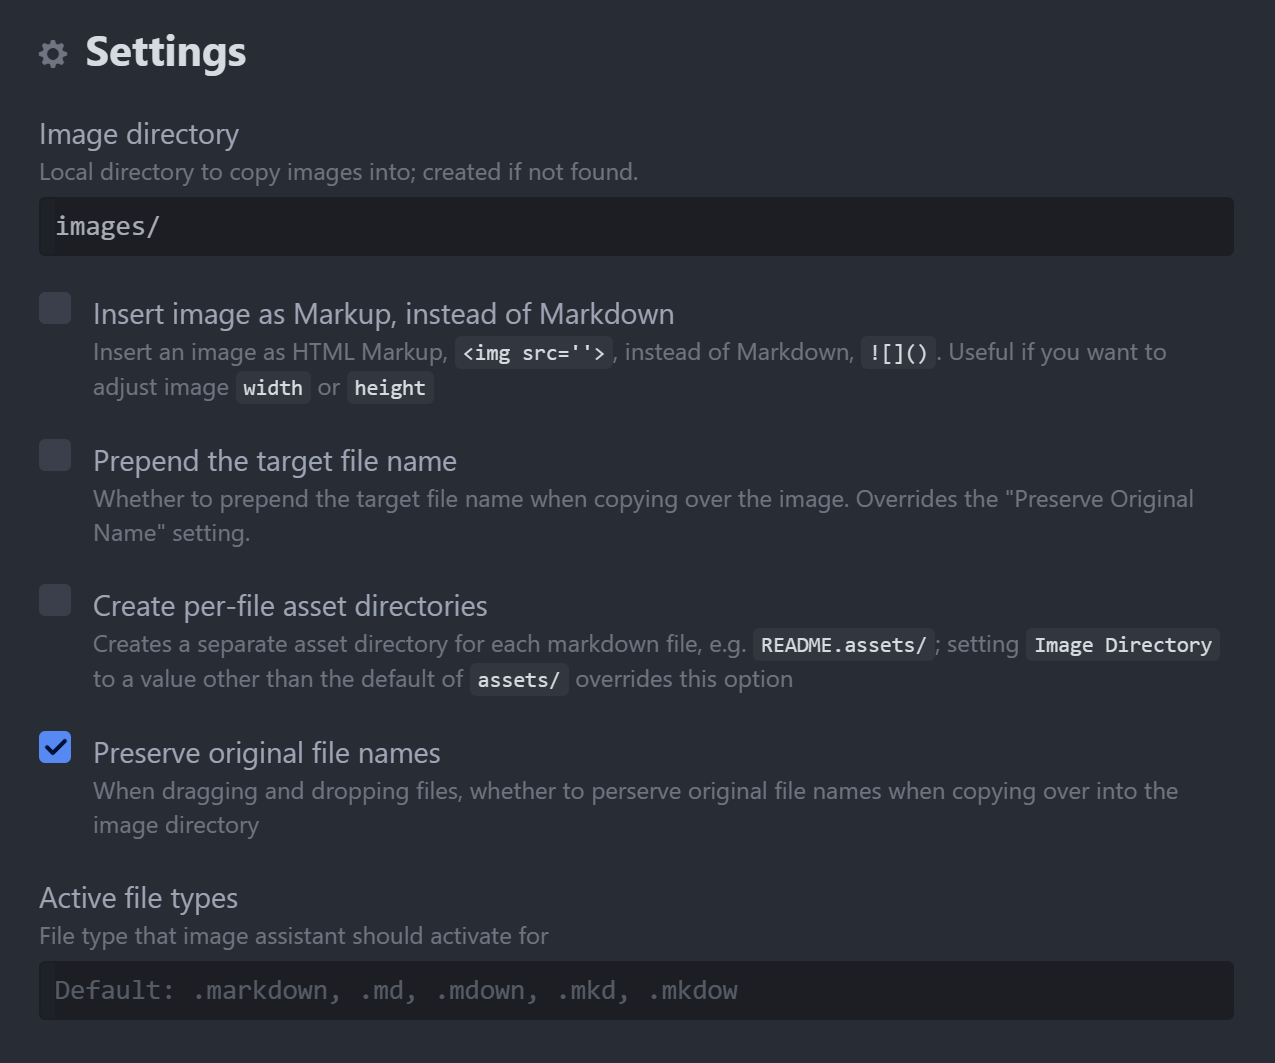The image size is (1275, 1063).
Task: Enable "Create per-file asset directories"
Action: coord(55,600)
